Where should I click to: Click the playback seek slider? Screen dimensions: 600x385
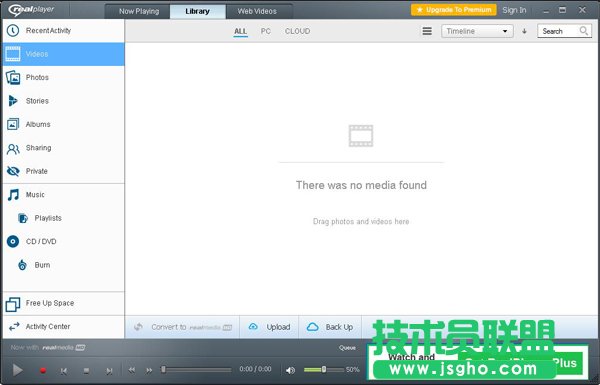[197, 370]
